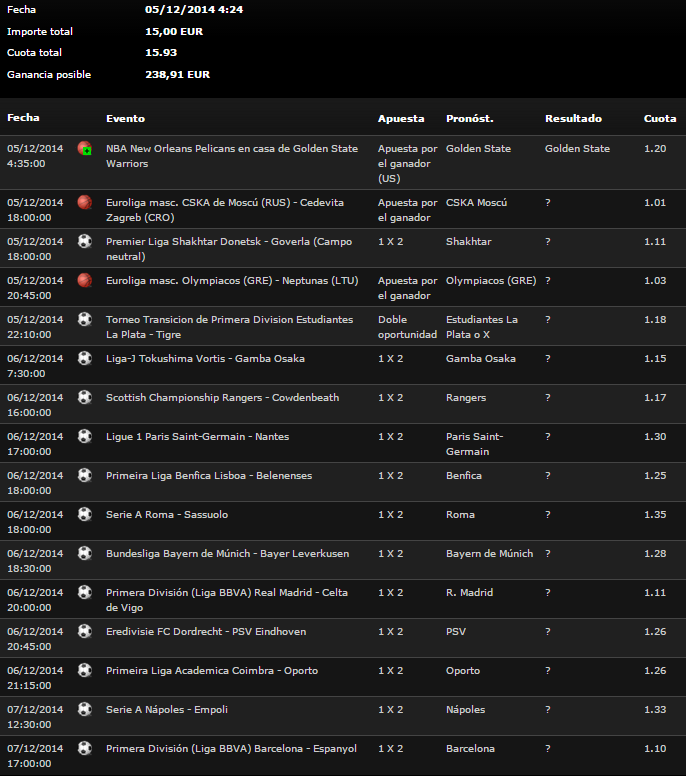
Task: Click the Golden State result cell
Action: (x=577, y=148)
